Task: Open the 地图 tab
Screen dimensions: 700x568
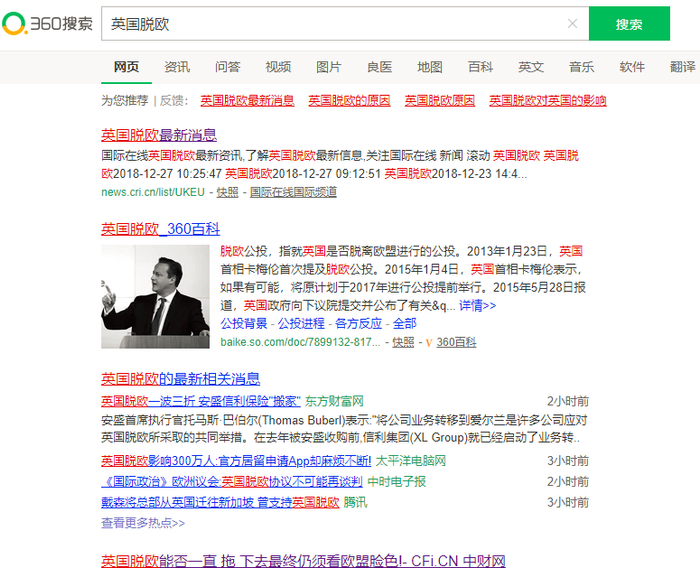Action: (430, 67)
